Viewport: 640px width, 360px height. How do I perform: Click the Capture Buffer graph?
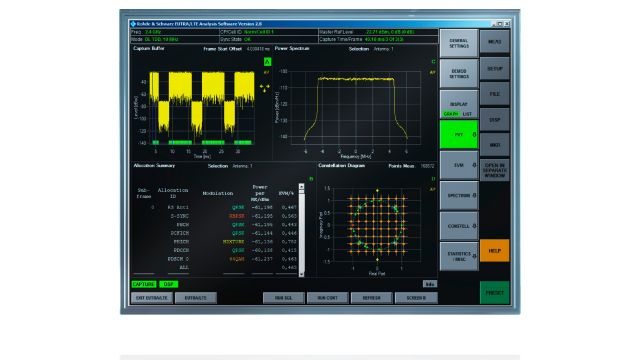[202, 108]
